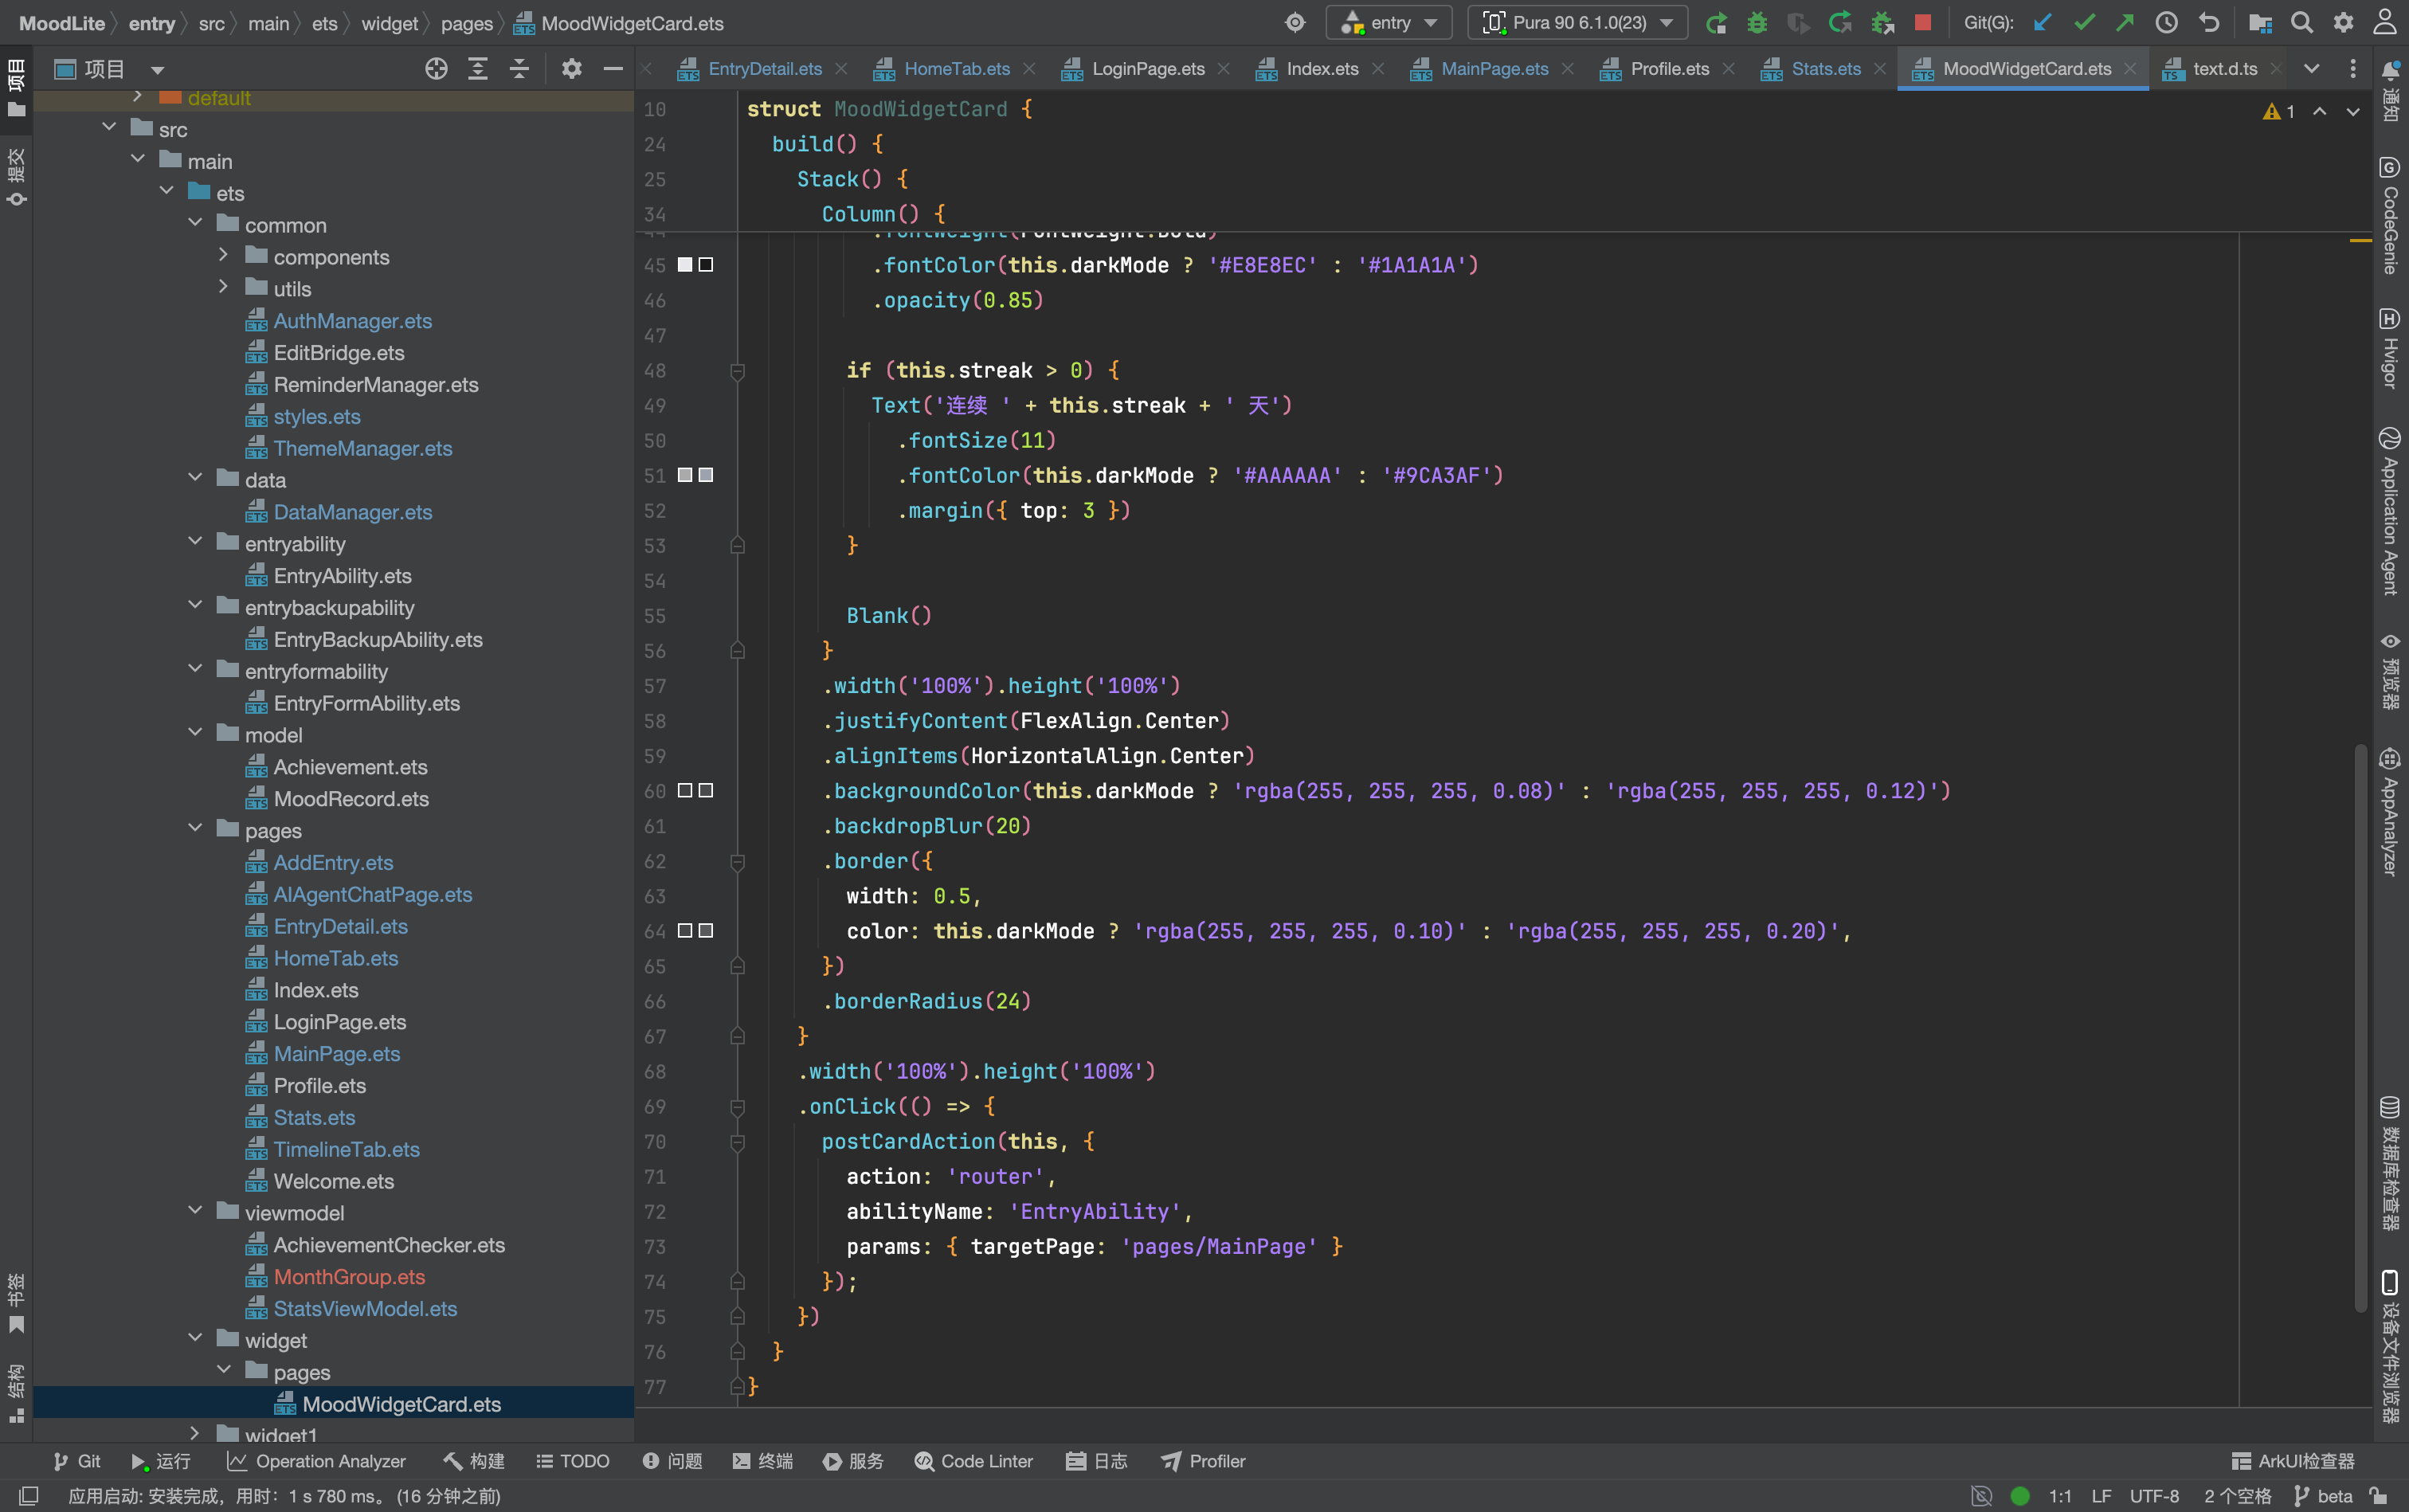2409x1512 pixels.
Task: Click the green Debug bug icon
Action: pos(1757,22)
